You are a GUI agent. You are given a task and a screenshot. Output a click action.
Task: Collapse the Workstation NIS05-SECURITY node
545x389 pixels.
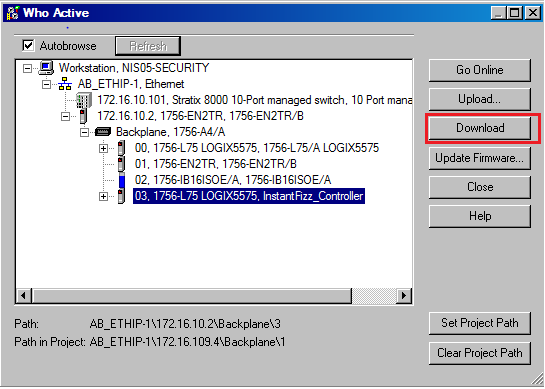click(x=27, y=68)
